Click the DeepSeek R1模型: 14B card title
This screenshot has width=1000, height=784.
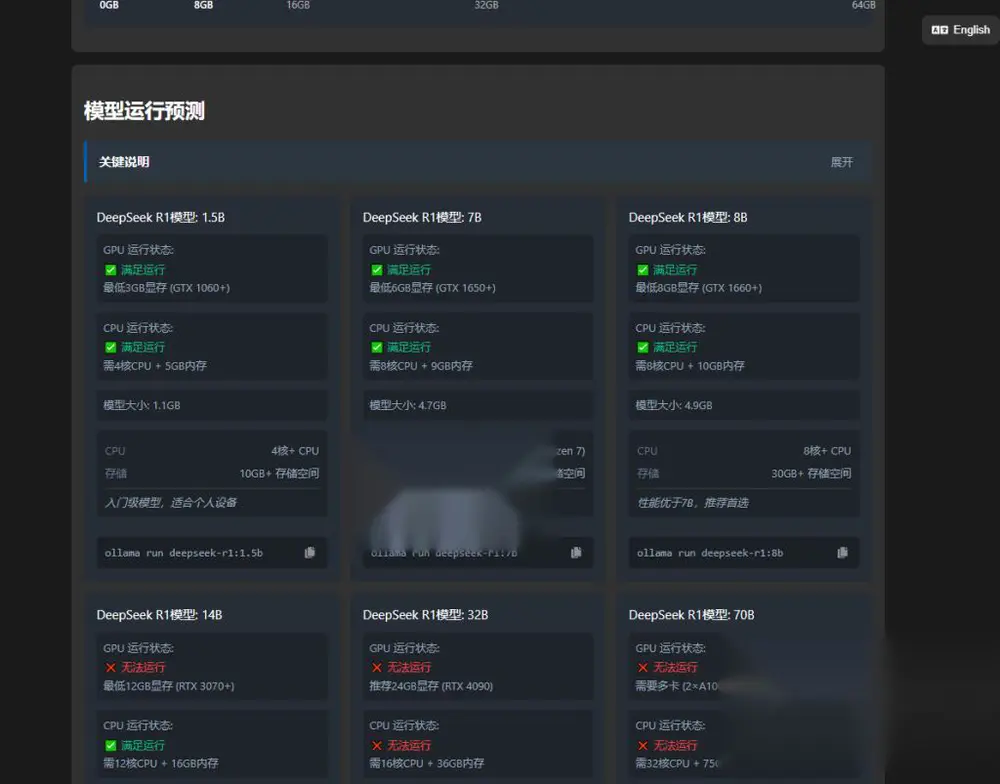coord(159,615)
